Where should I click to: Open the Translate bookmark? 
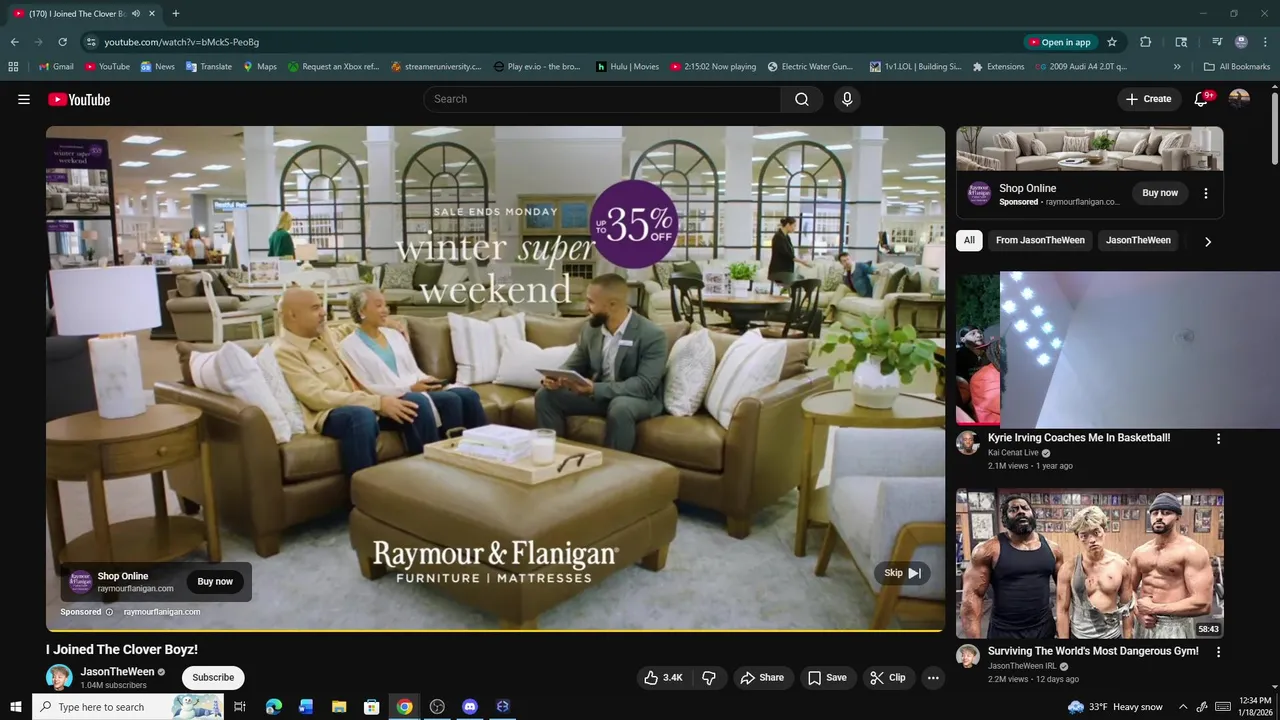209,67
